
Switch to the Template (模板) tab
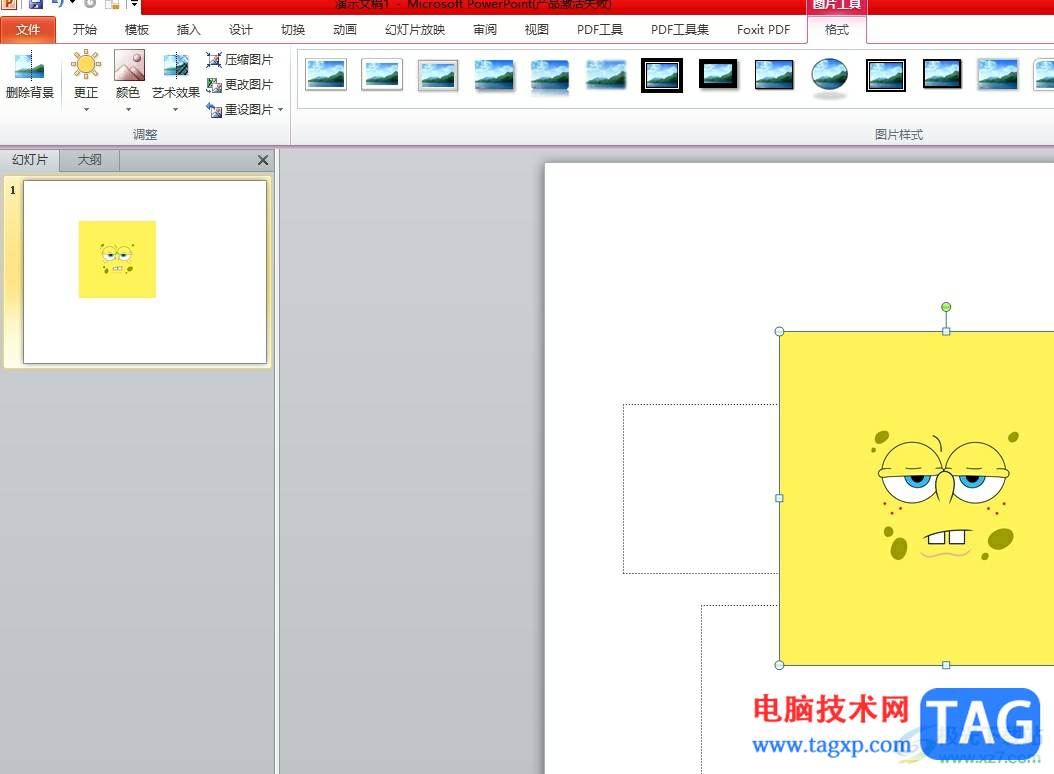(136, 30)
